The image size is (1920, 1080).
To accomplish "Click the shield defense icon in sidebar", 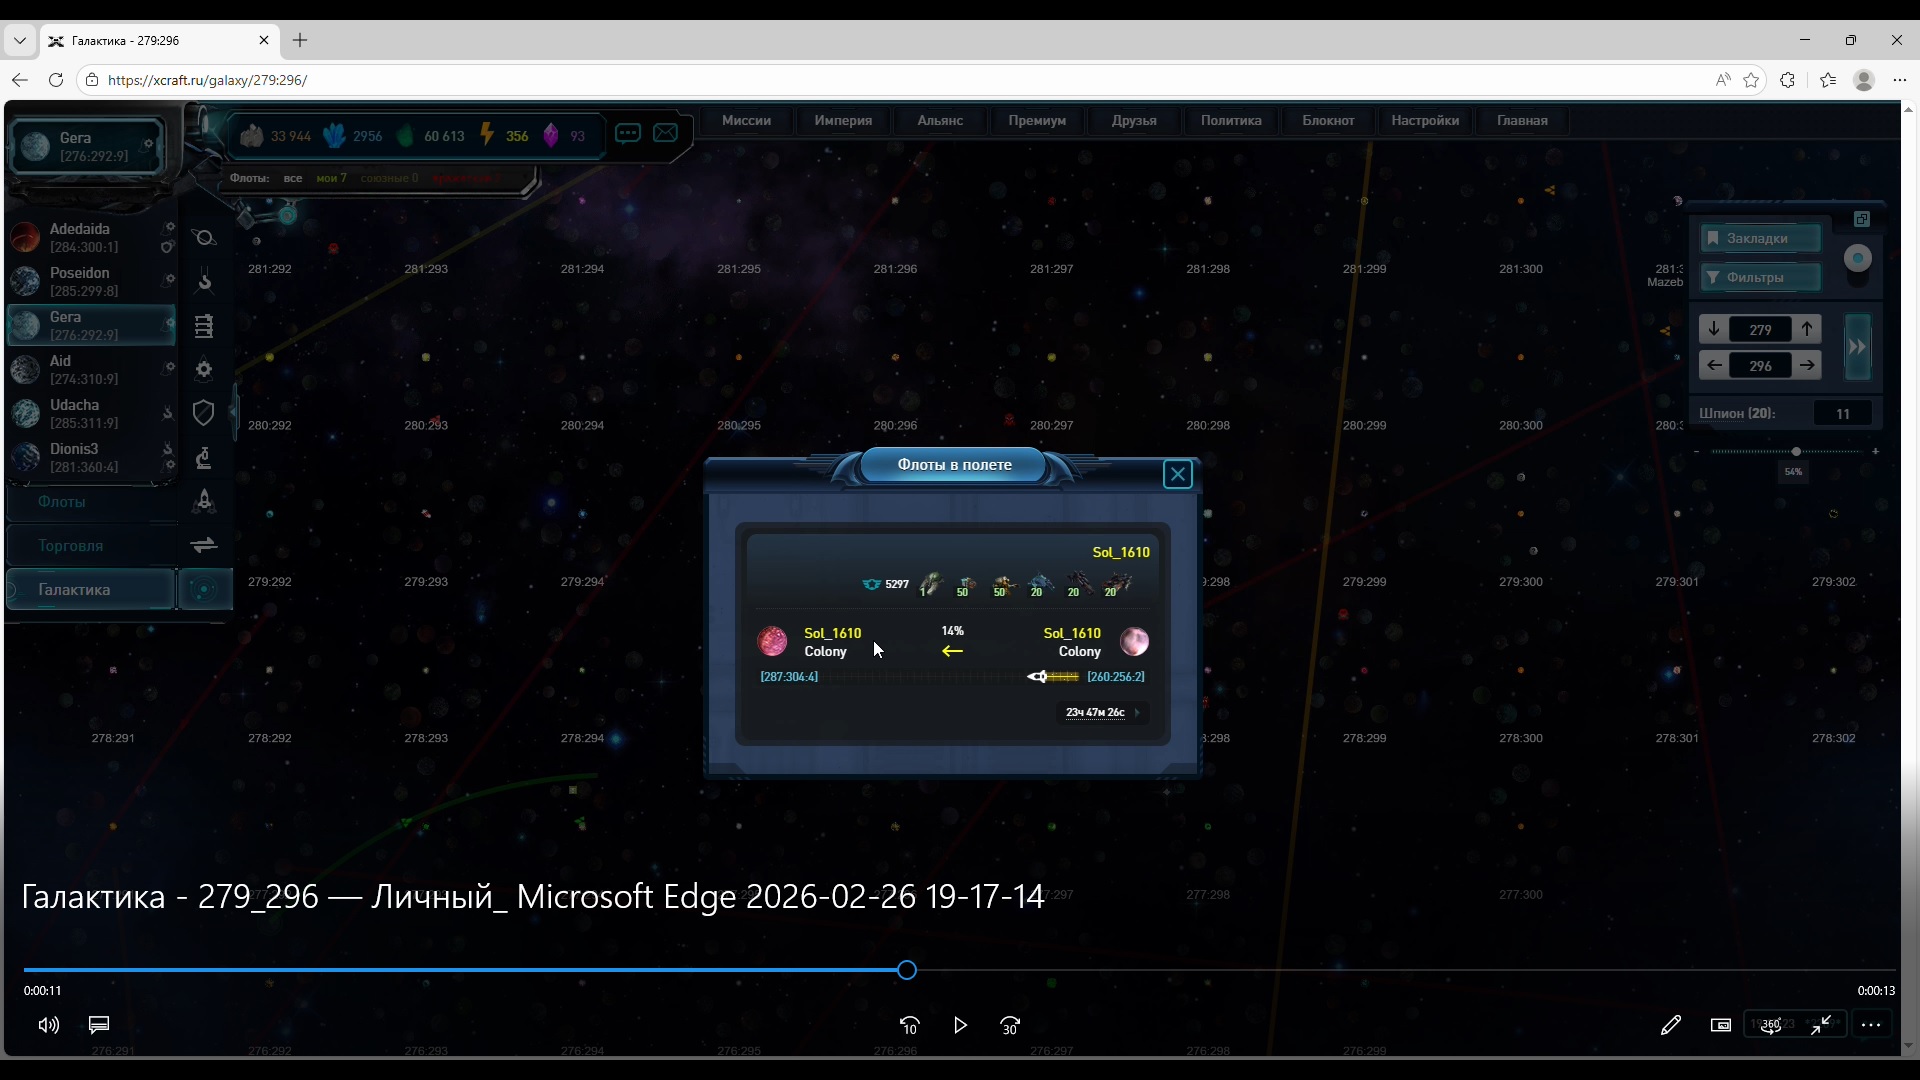I will pyautogui.click(x=204, y=413).
